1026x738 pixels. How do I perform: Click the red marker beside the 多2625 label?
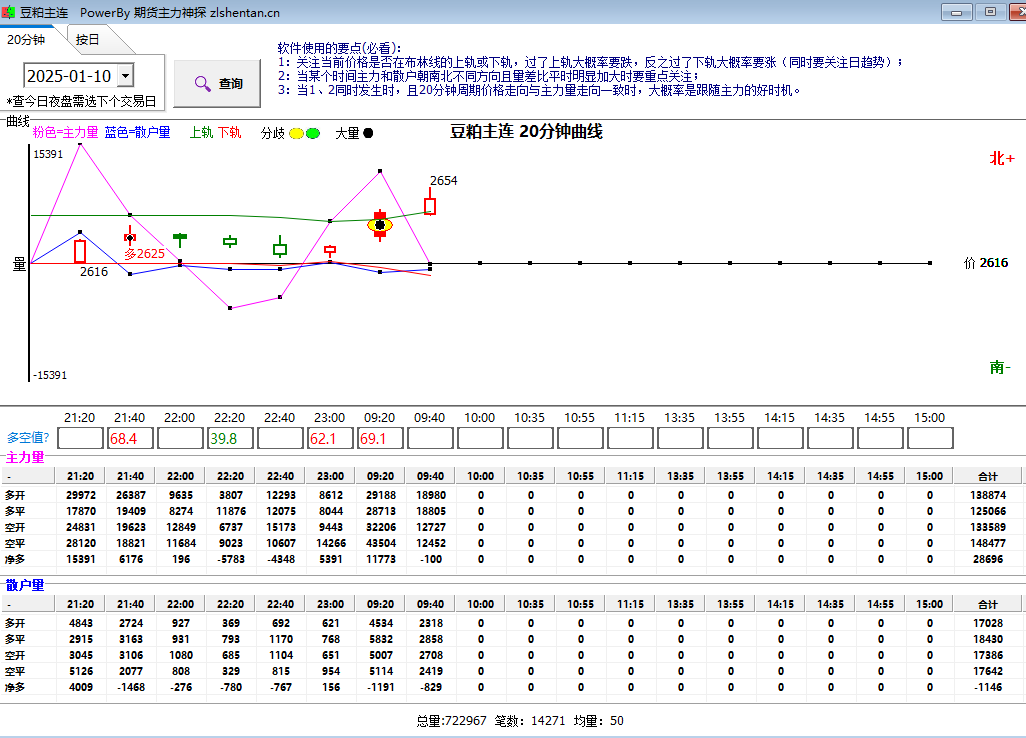tap(130, 237)
